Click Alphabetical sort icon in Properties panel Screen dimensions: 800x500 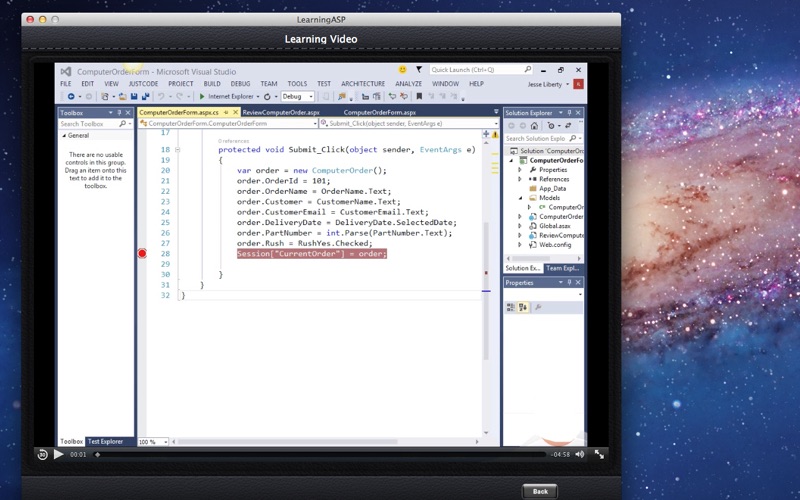click(x=523, y=307)
